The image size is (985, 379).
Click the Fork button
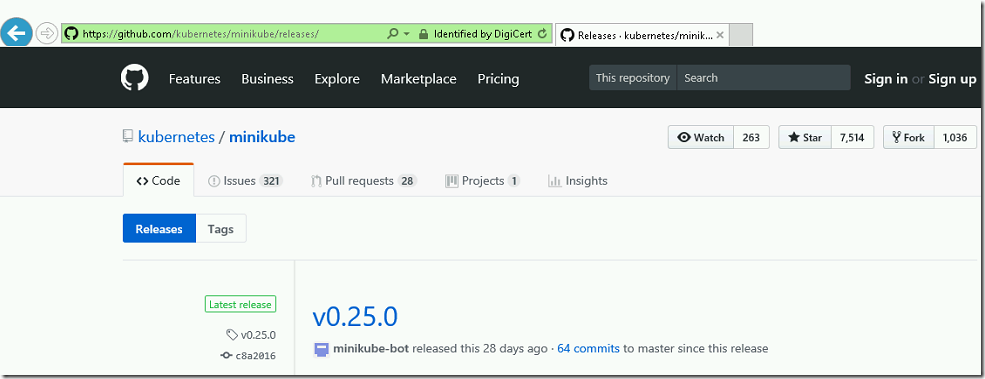point(908,138)
